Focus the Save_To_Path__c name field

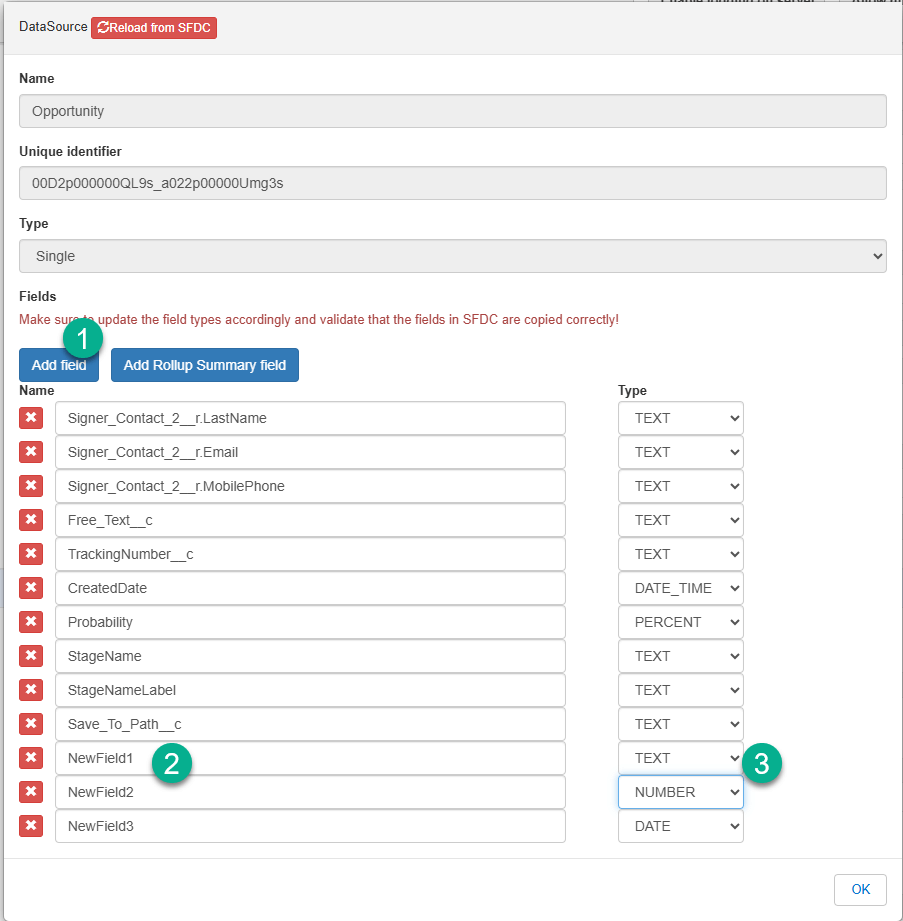click(x=310, y=724)
